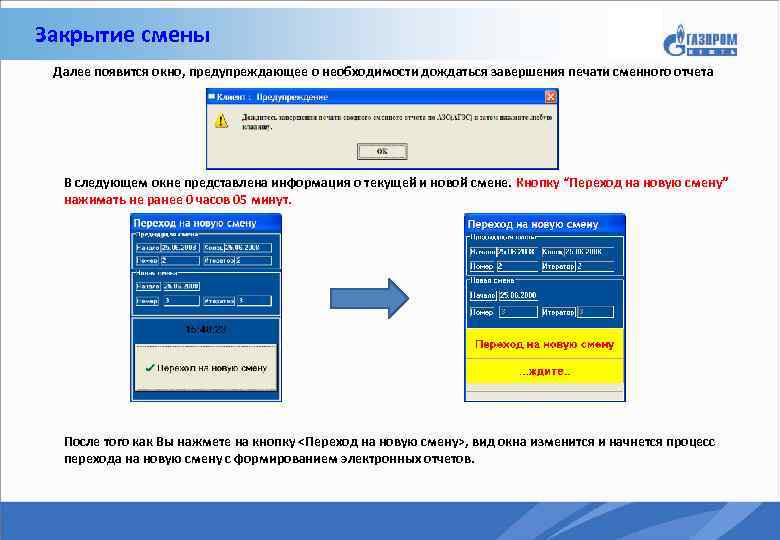
Task: Click red text нажимать не ранее 0 часов 05 минут
Action: click(178, 199)
